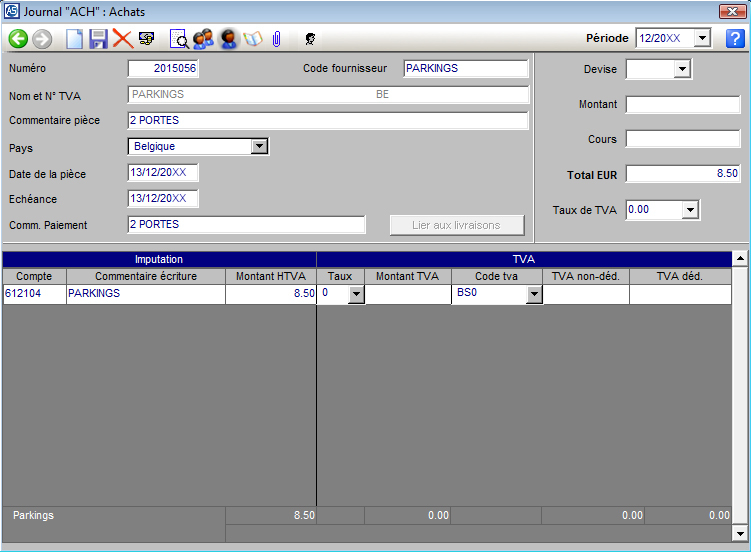The height and width of the screenshot is (552, 751).
Task: Click the table scrollbar up arrow
Action: [x=740, y=259]
